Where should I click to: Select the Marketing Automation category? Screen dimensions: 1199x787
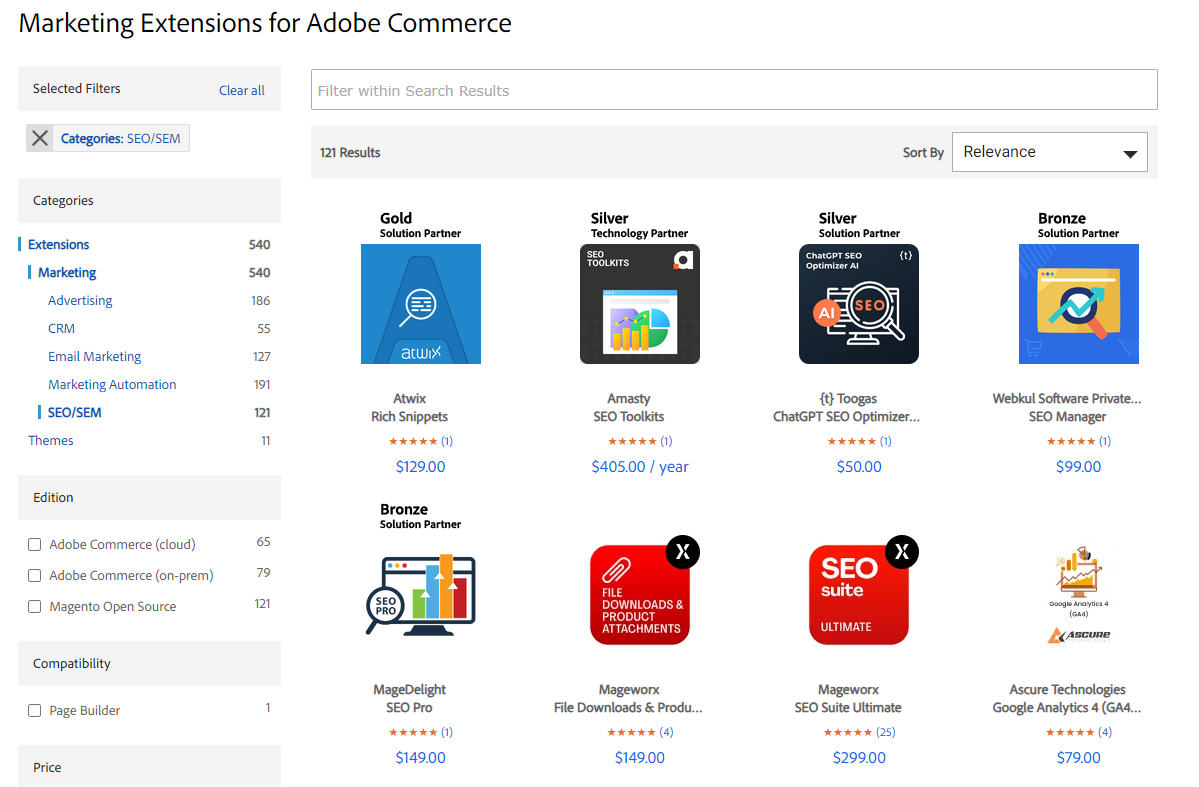[x=112, y=385]
